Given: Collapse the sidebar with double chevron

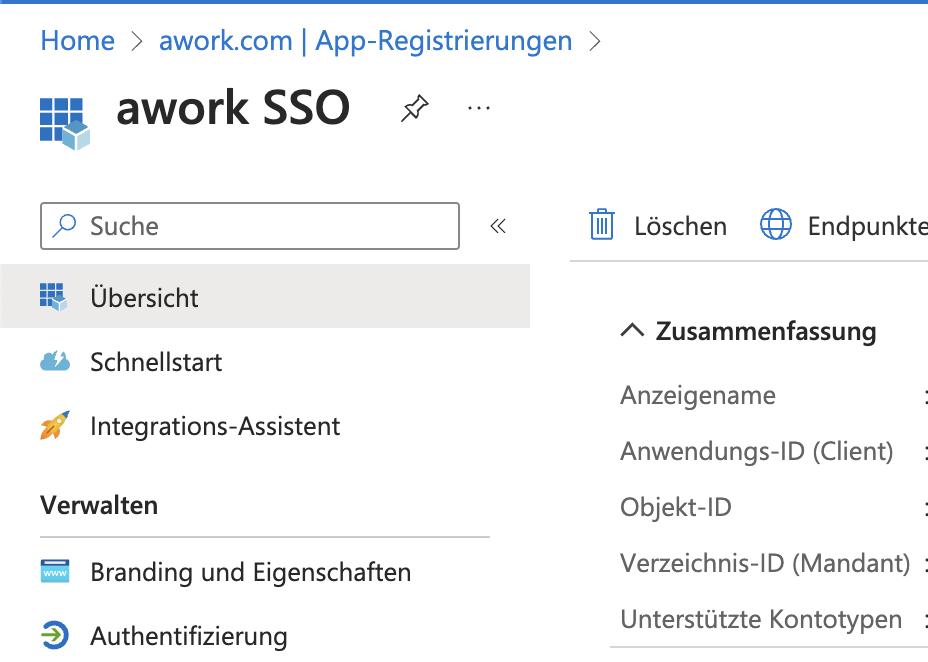Looking at the screenshot, I should tap(498, 226).
